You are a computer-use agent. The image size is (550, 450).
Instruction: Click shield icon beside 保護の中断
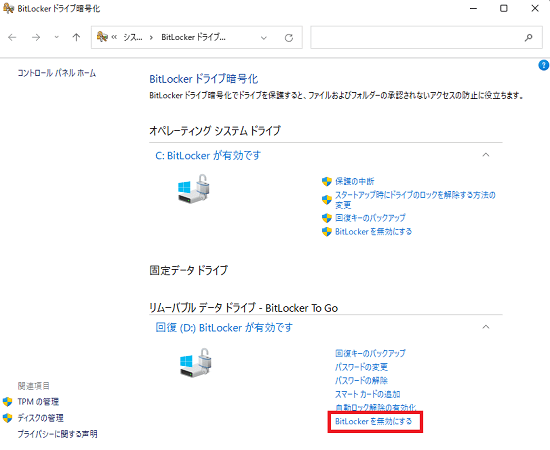pyautogui.click(x=327, y=181)
